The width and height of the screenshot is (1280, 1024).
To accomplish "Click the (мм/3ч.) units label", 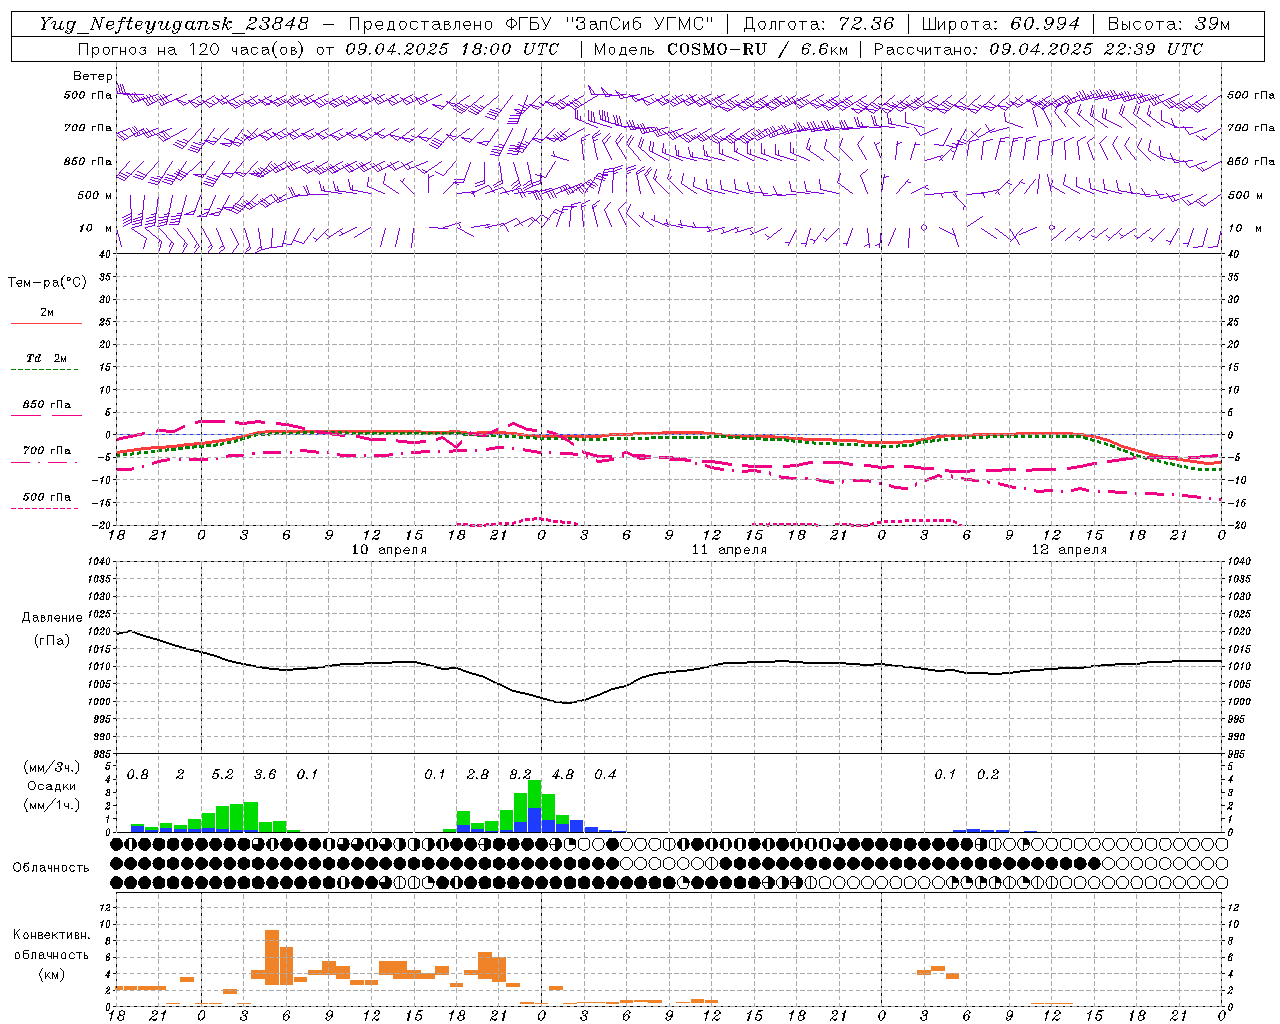I will point(51,767).
